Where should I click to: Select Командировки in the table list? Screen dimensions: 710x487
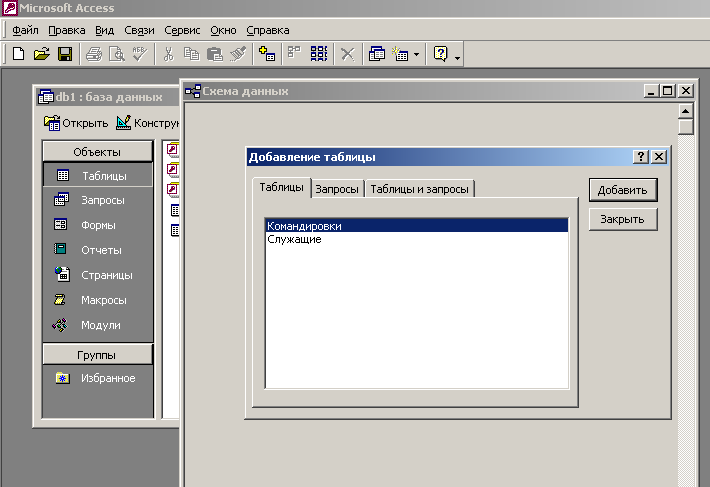417,226
